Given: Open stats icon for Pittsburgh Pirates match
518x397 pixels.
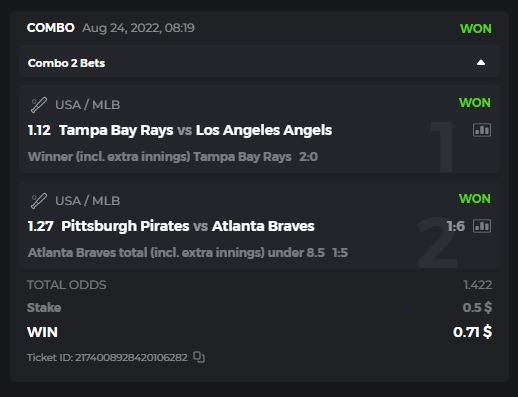Looking at the screenshot, I should [482, 226].
